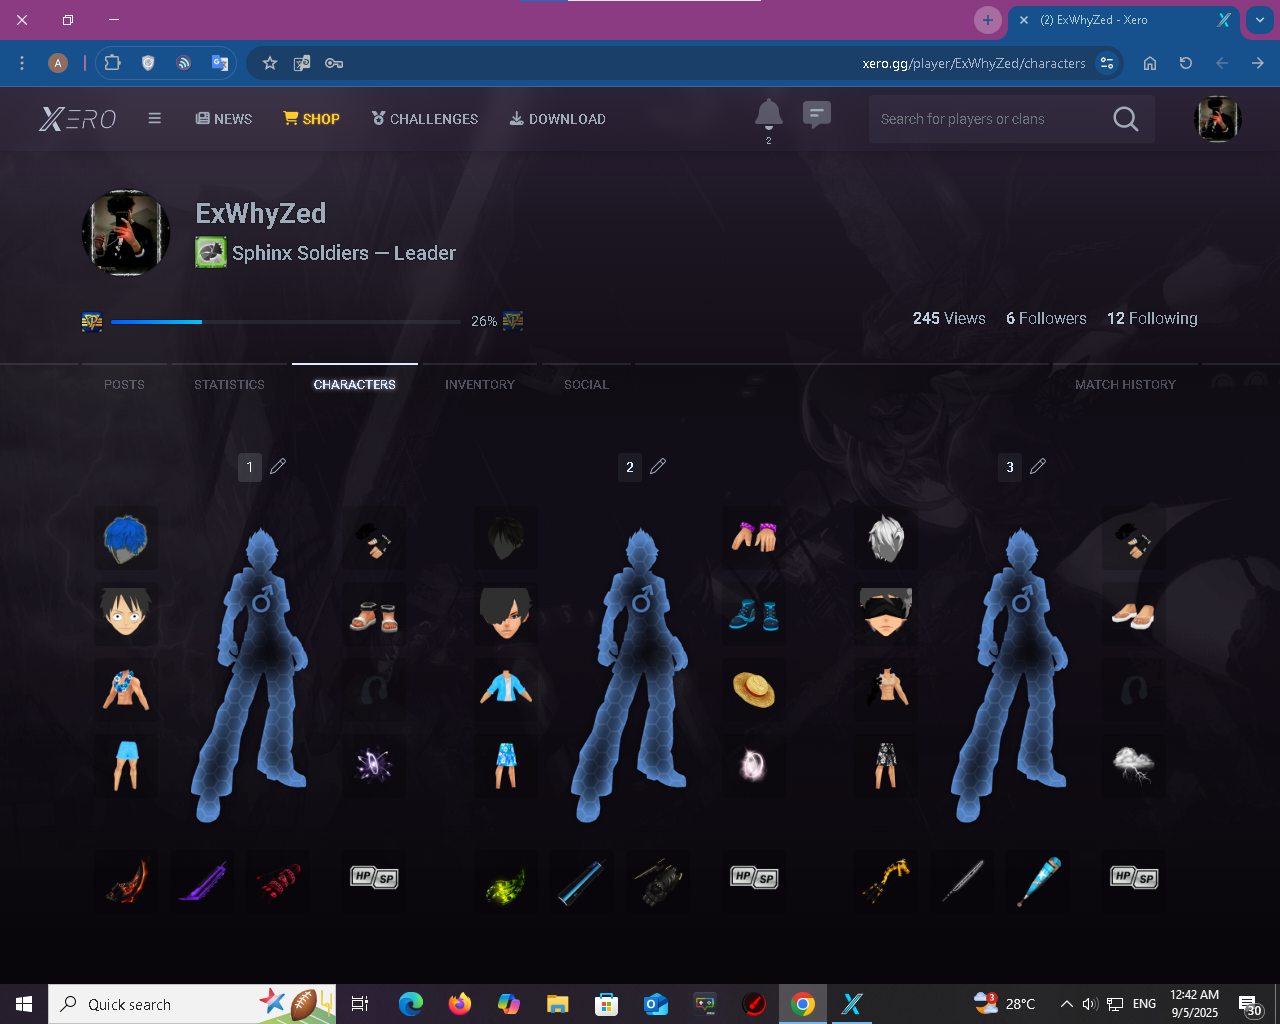Click the Sphinx Soldiers clan link
Image resolution: width=1280 pixels, height=1024 pixels.
click(x=300, y=253)
